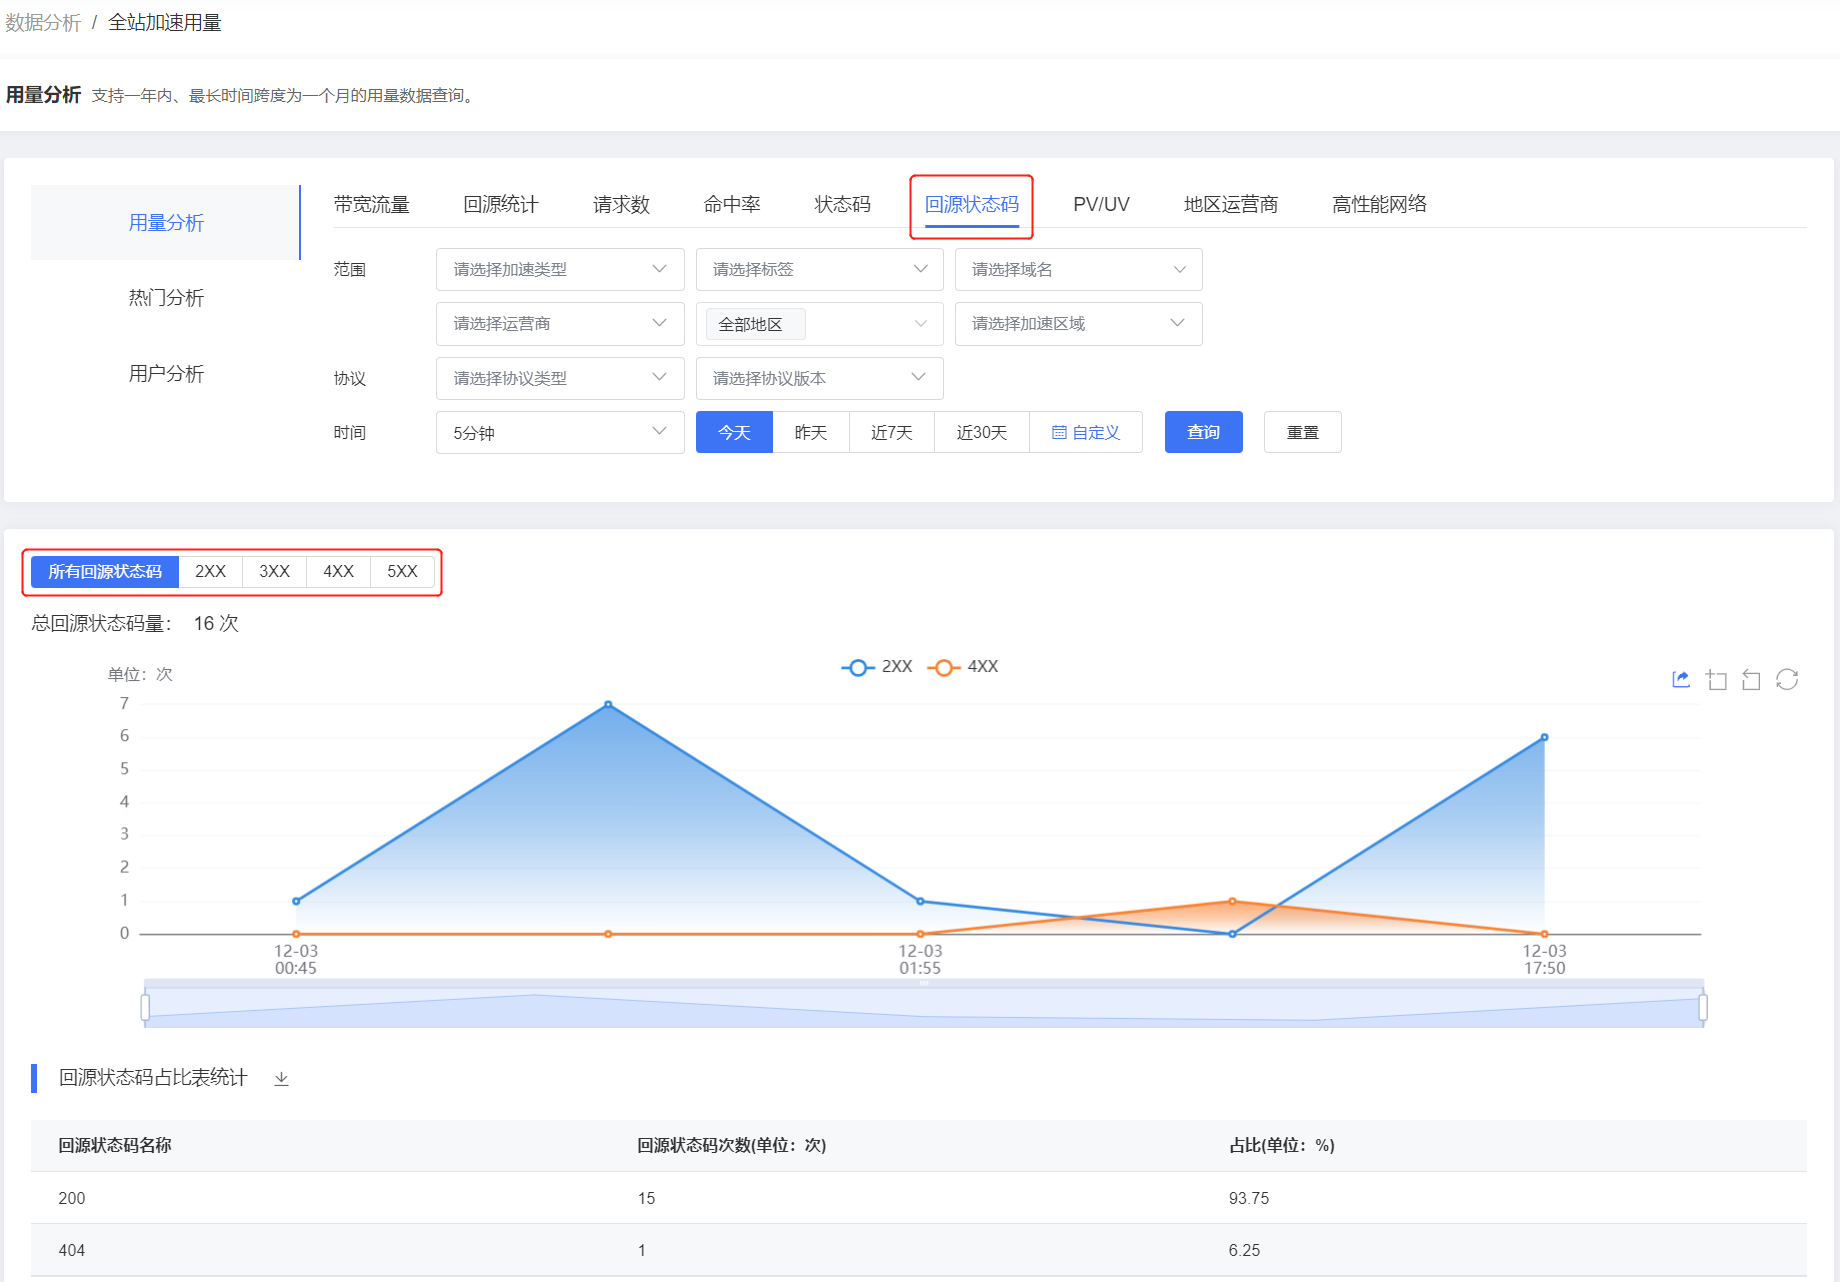Click the 自定义 custom time button

(1086, 432)
